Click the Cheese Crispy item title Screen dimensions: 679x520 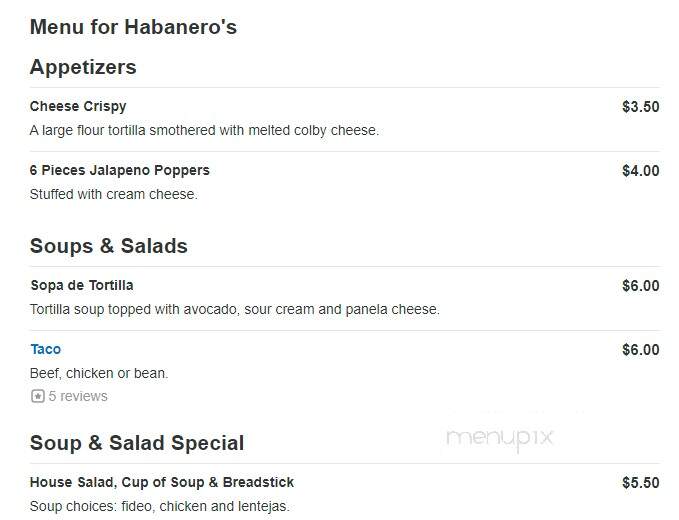point(78,107)
